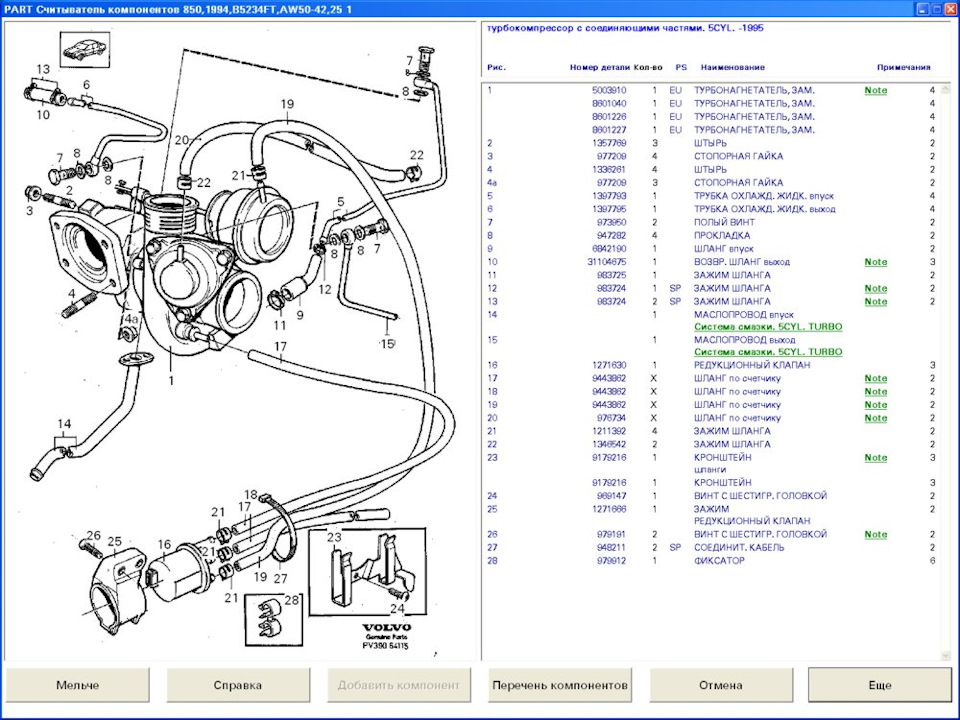
Task: Select РЕДУКЦИОННЫЙ КЛАПАН part 1271630
Action: click(711, 365)
